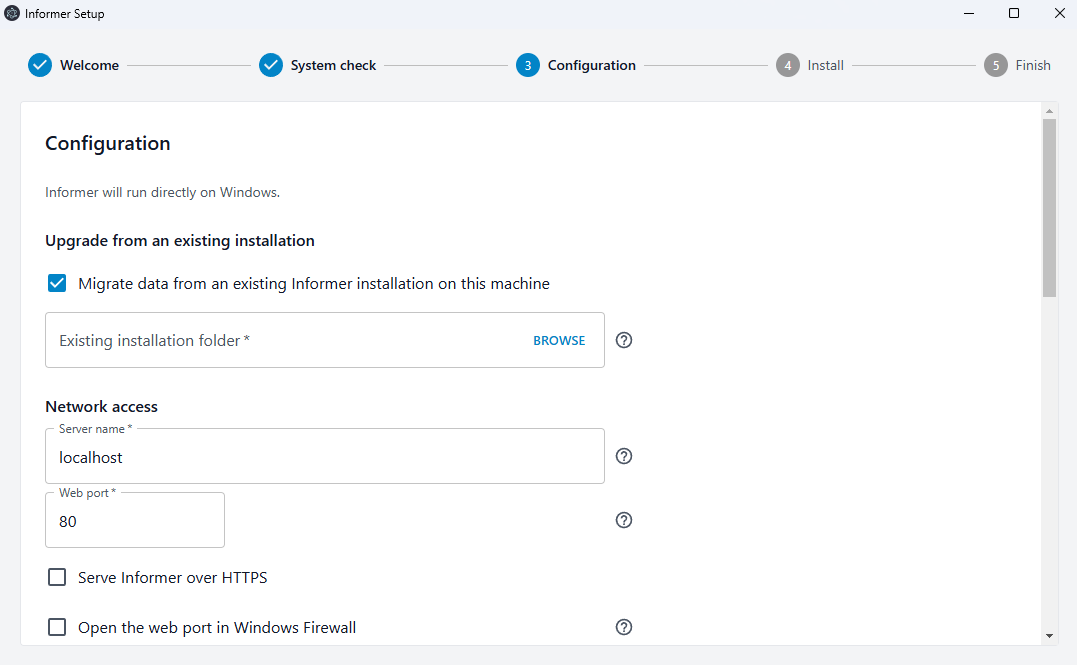Select the Configuration step label
The image size is (1077, 665).
(591, 65)
